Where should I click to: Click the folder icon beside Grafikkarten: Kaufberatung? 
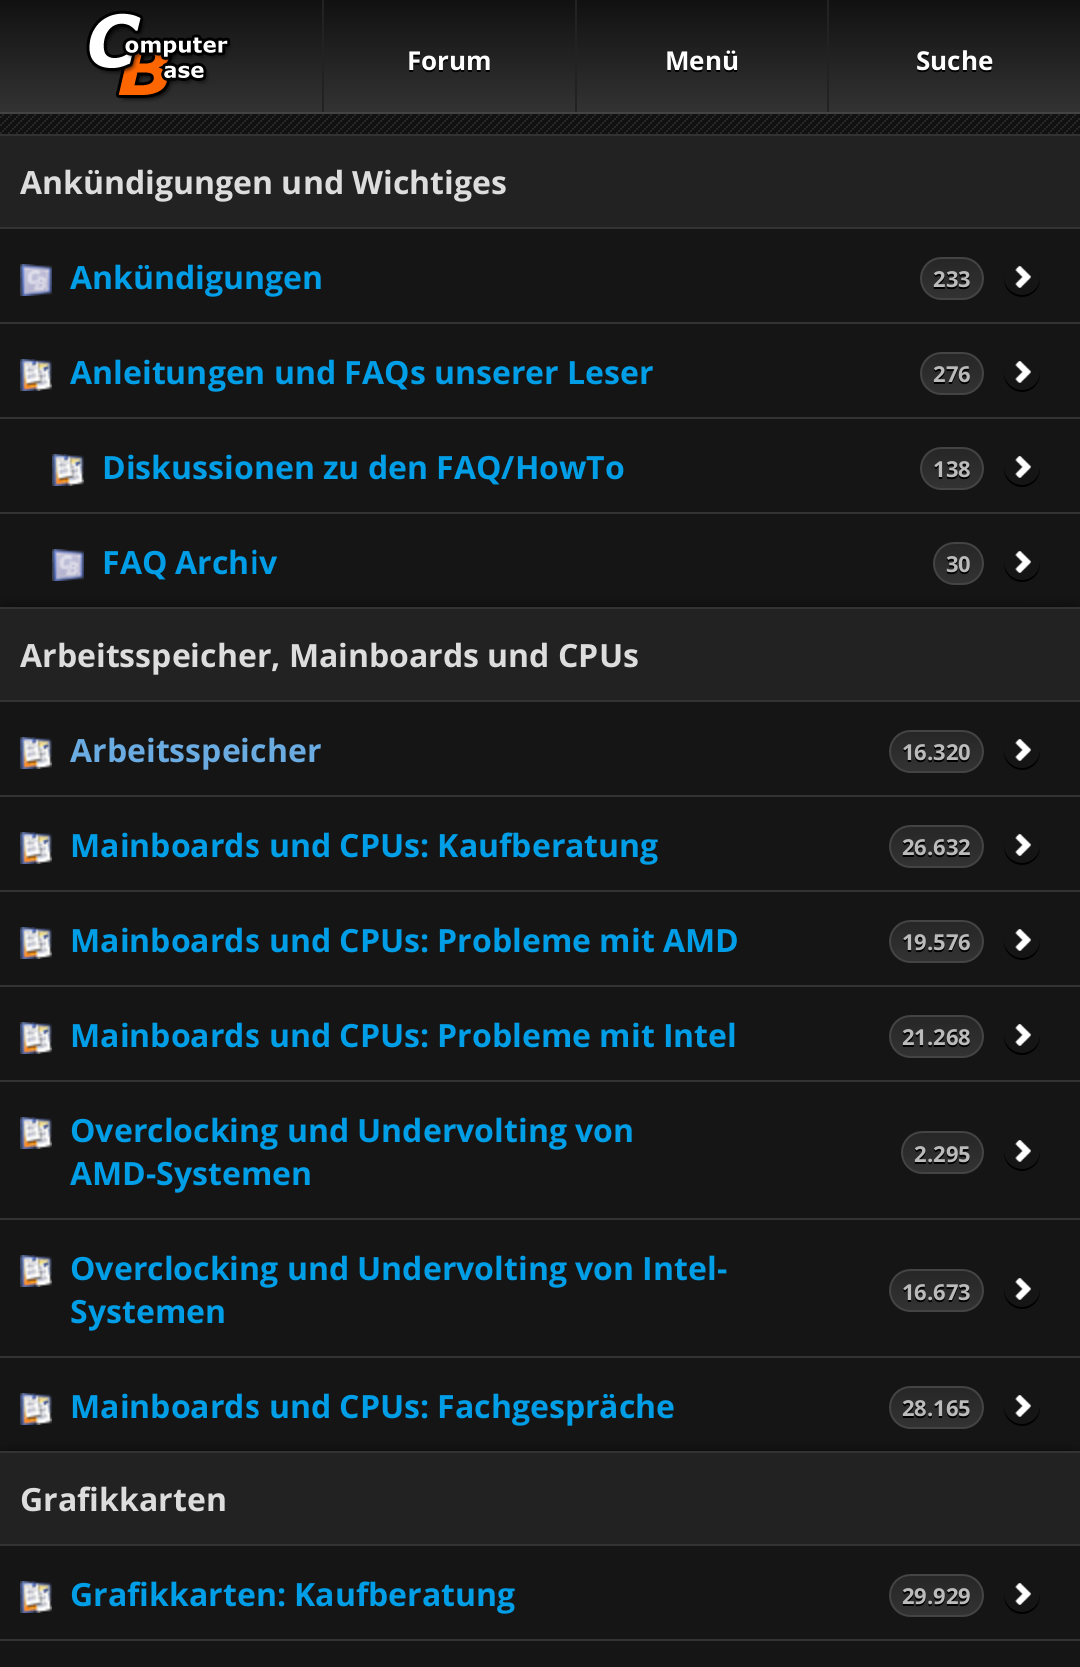coord(37,1596)
